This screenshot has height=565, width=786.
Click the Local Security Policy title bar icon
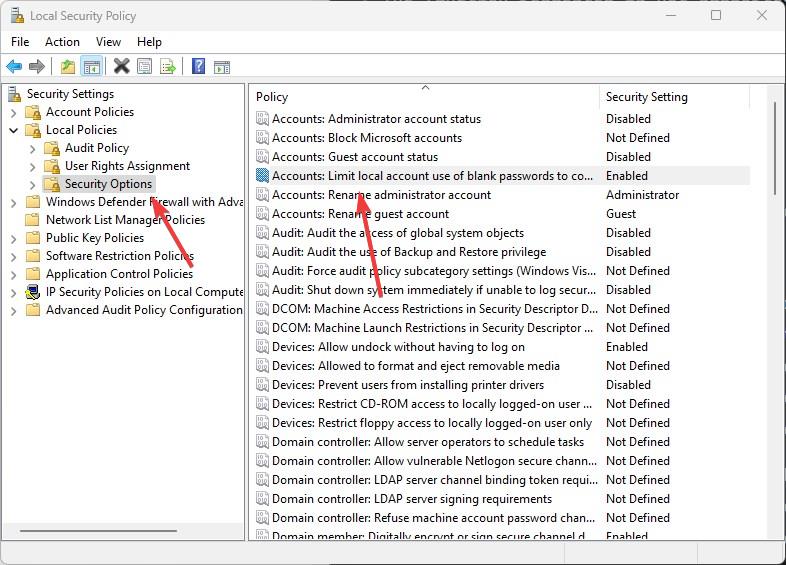(x=17, y=16)
